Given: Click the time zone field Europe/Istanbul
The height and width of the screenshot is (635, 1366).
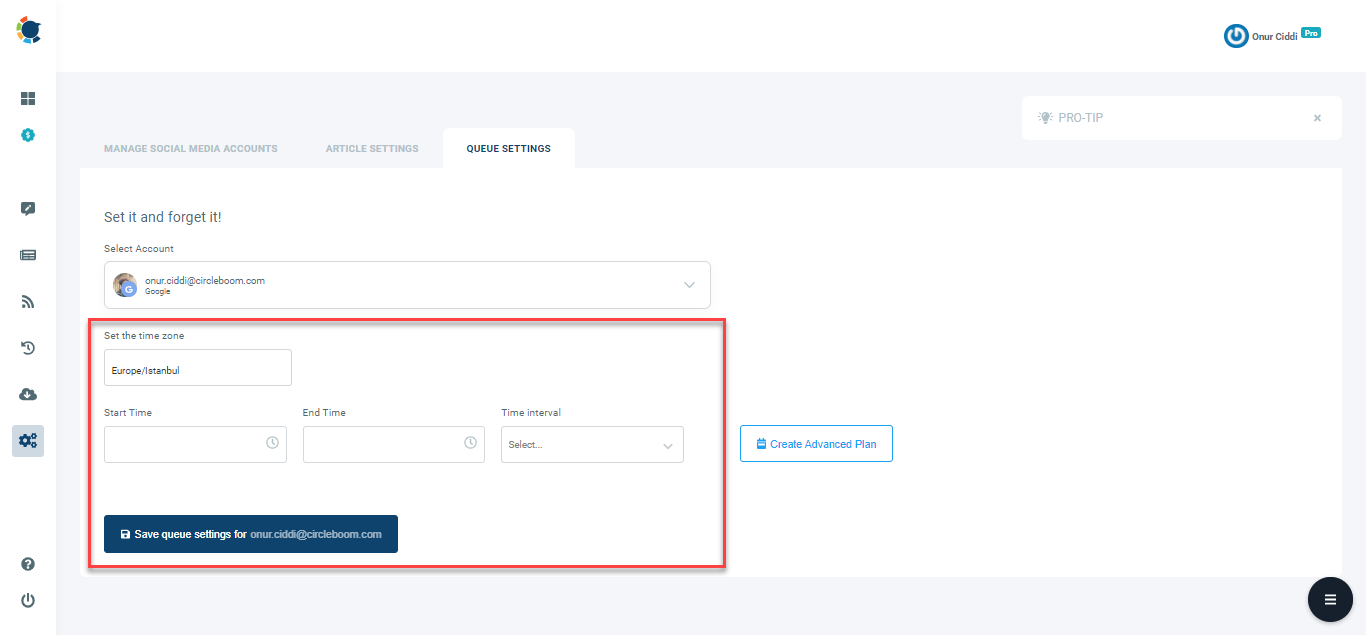Looking at the screenshot, I should click(198, 368).
